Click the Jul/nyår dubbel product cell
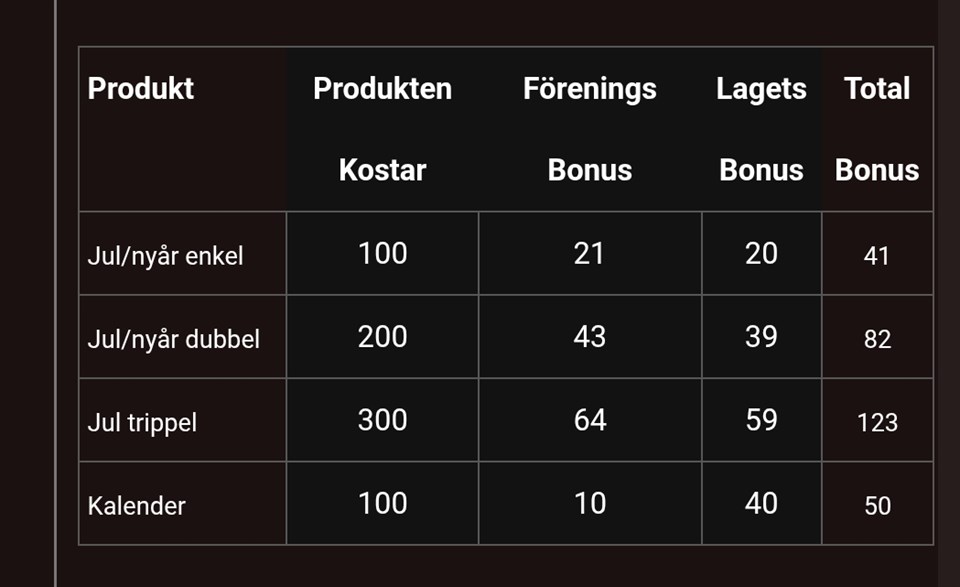Viewport: 960px width, 587px height. coord(173,339)
